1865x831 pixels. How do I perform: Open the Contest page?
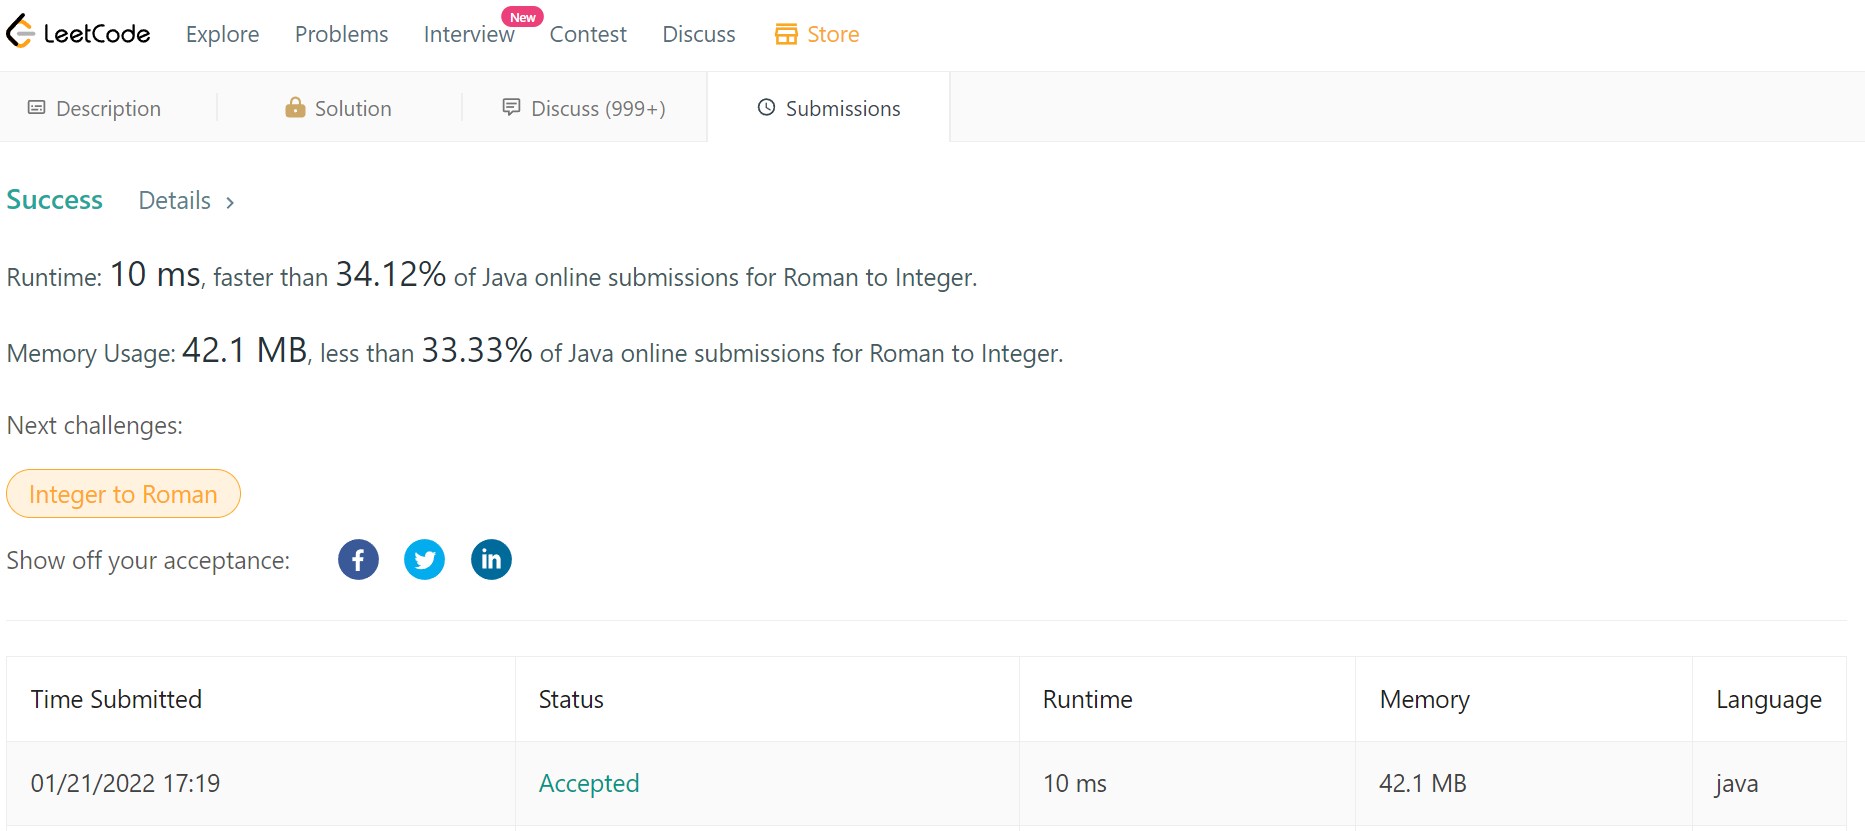[588, 34]
